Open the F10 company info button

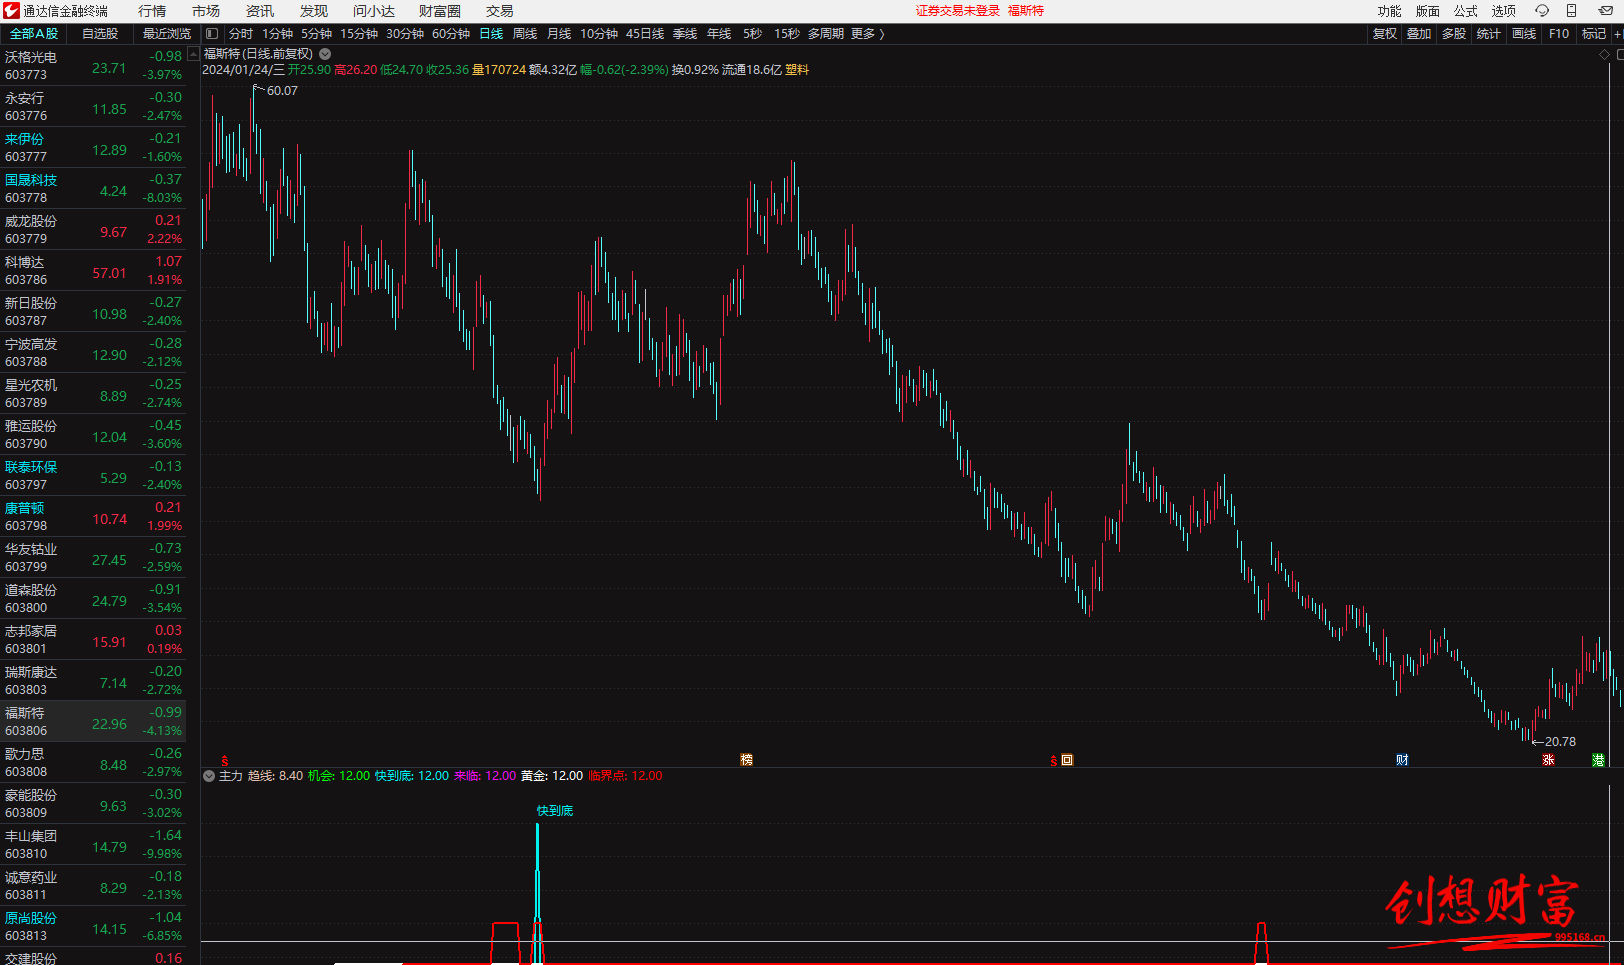point(1559,34)
